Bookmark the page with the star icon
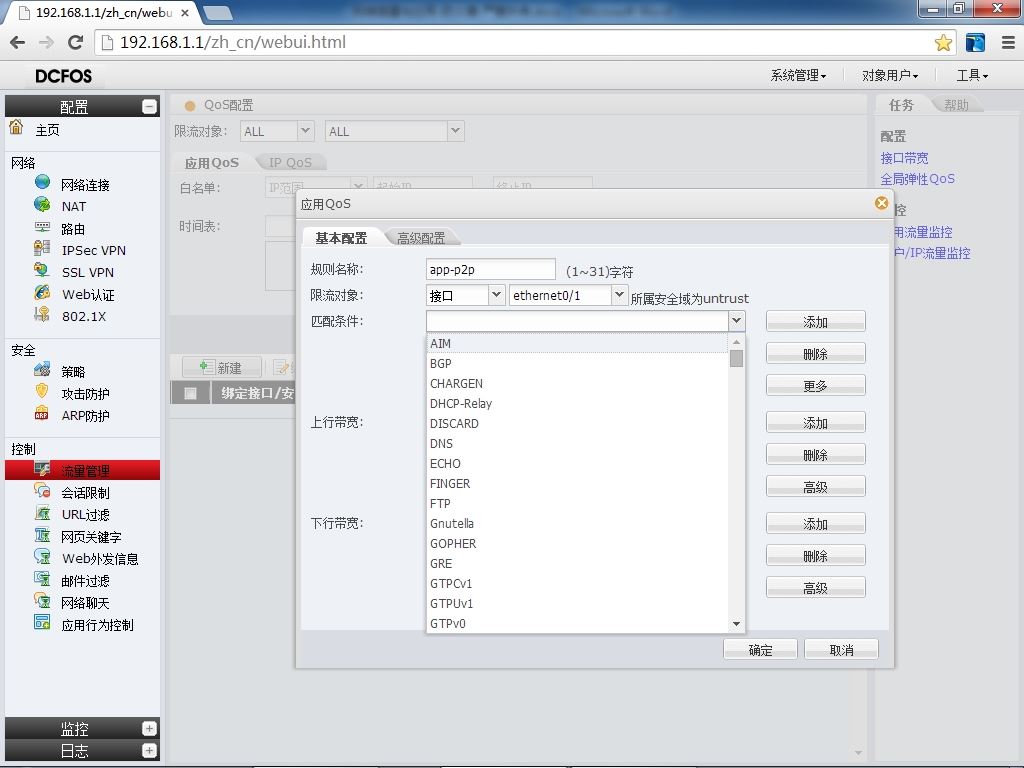The image size is (1024, 768). (x=943, y=43)
